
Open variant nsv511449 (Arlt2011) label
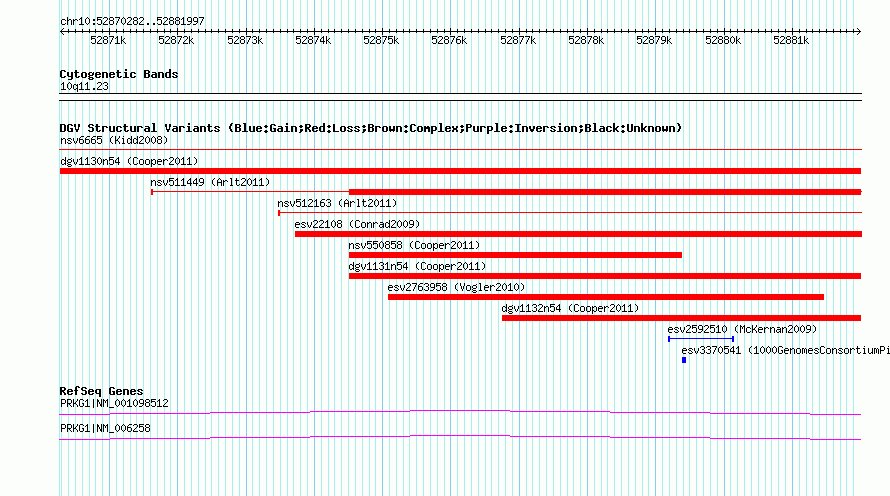[210, 182]
